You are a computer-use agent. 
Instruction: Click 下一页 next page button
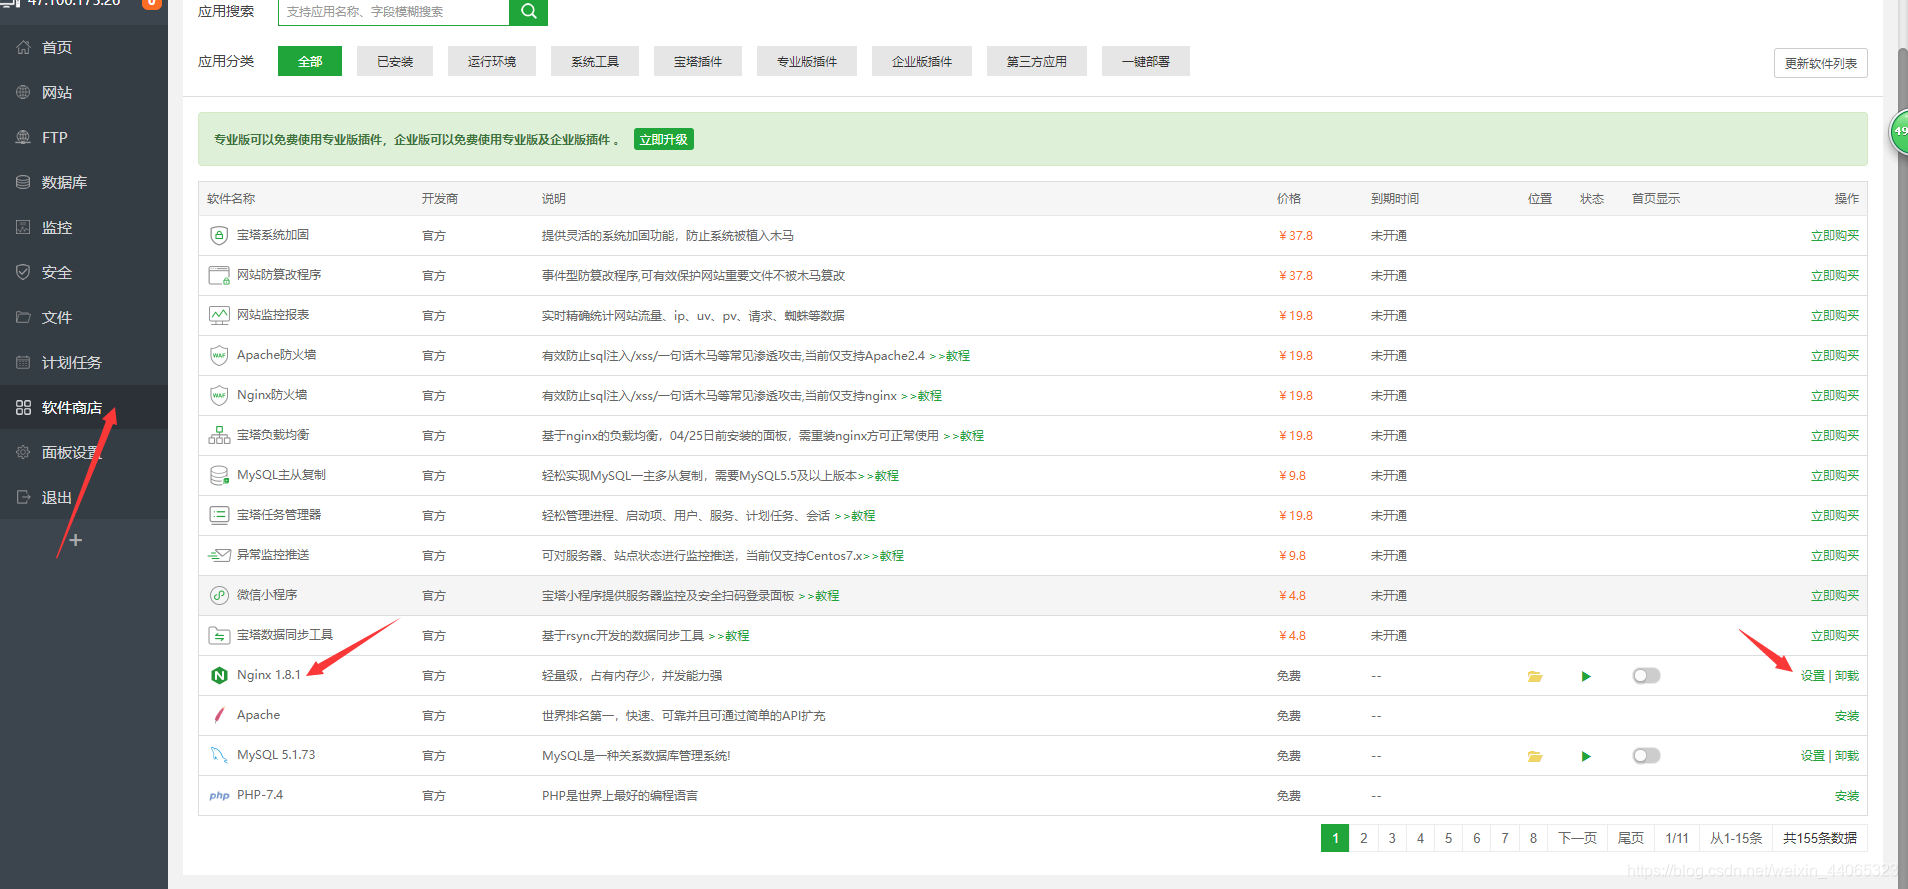tap(1577, 838)
